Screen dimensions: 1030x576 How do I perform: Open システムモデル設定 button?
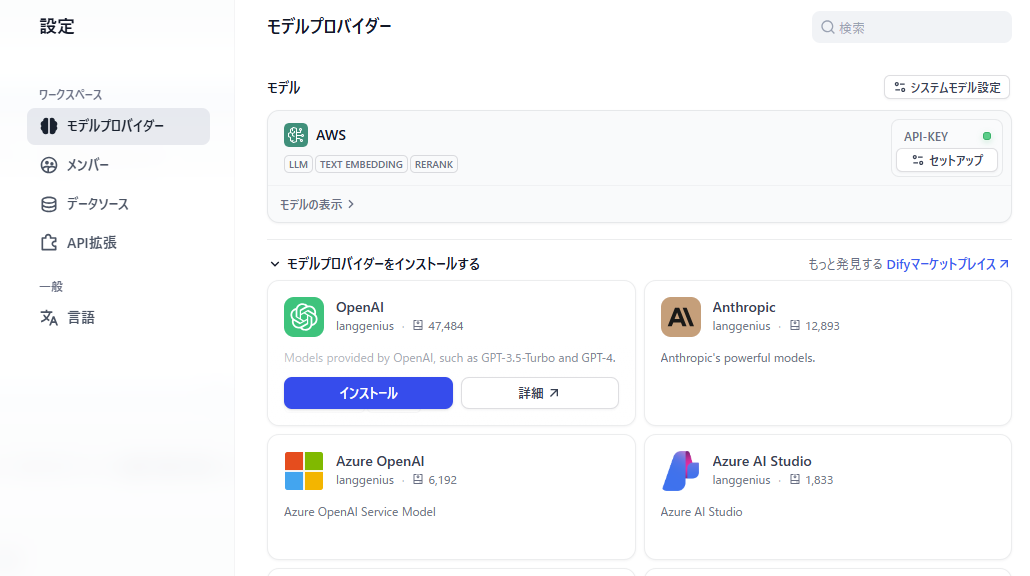(947, 87)
